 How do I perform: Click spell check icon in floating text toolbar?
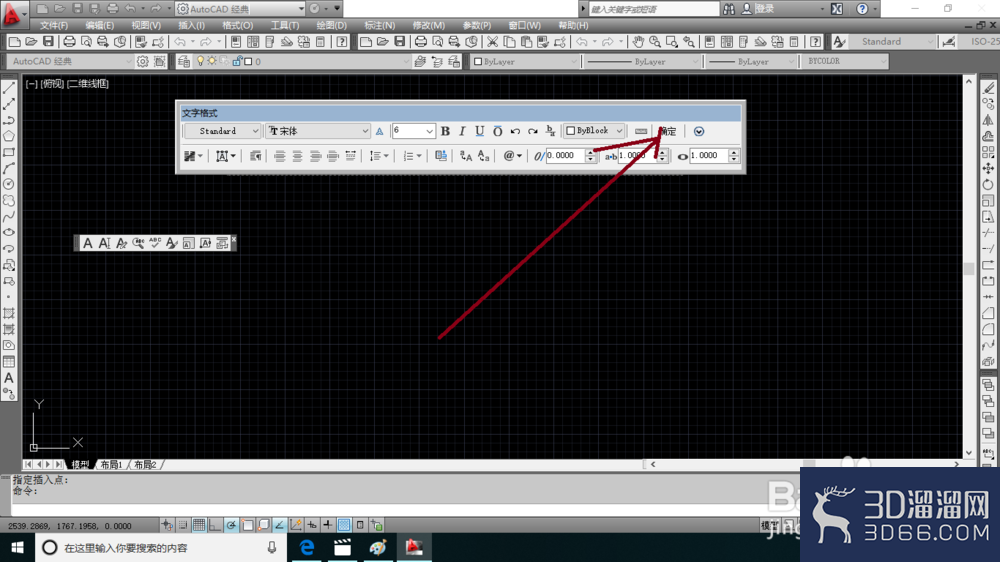tap(155, 243)
